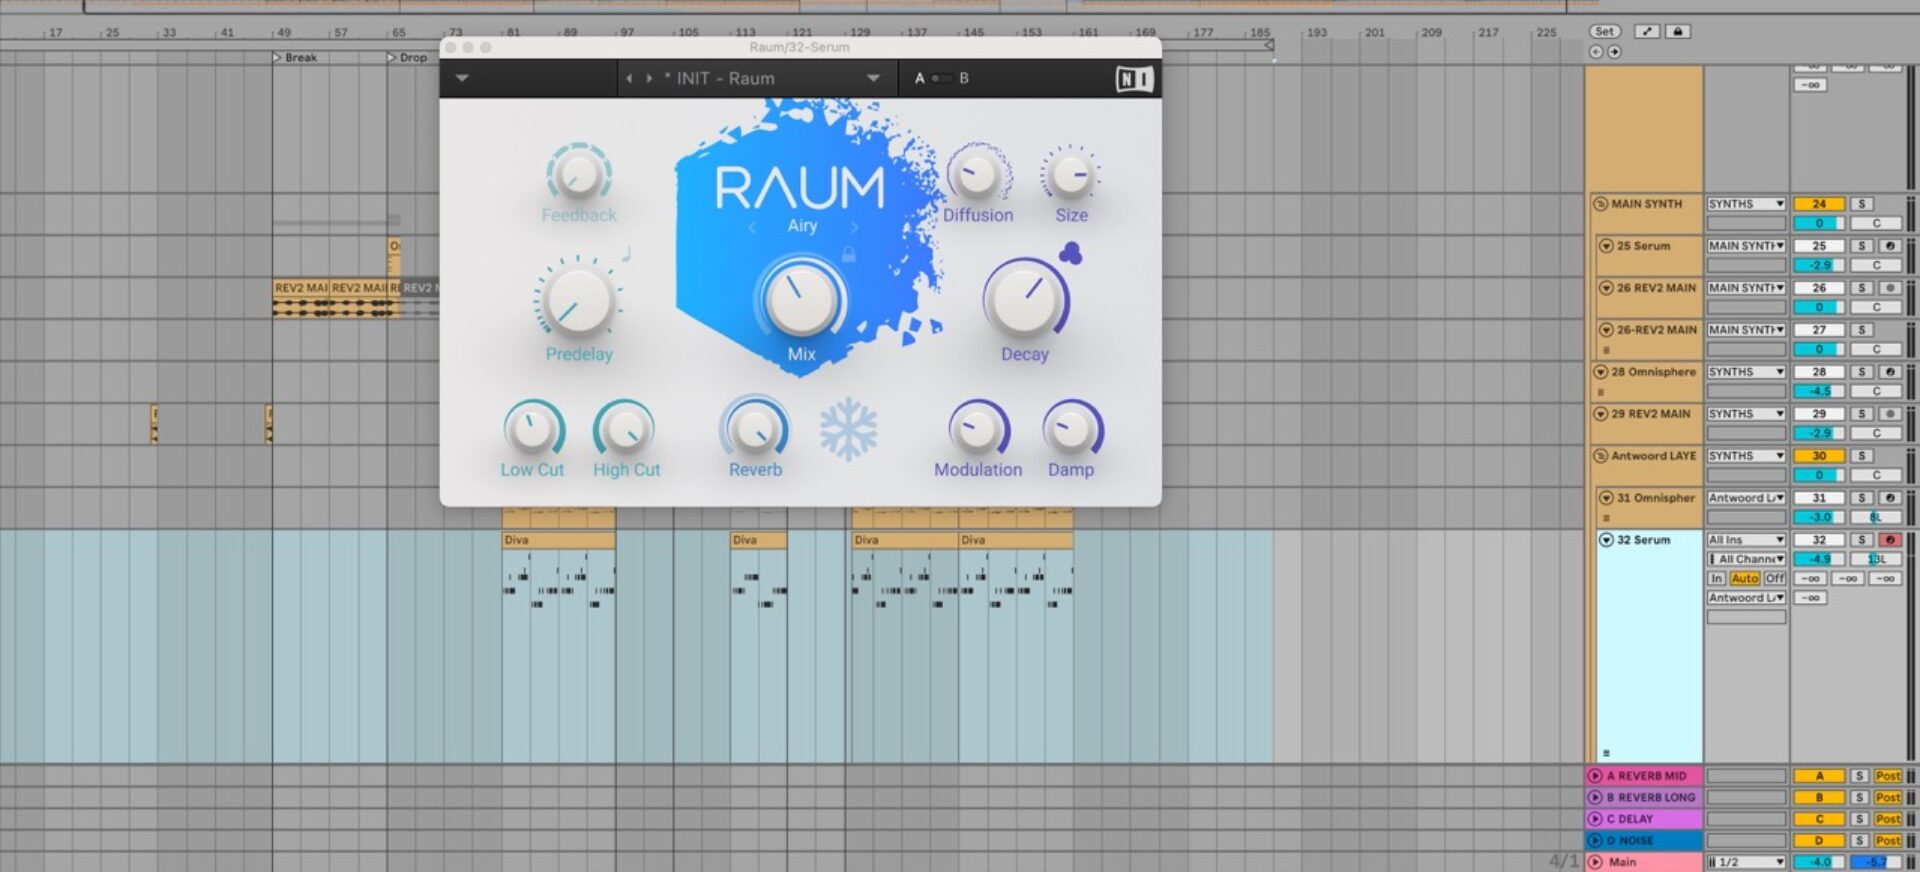1920x872 pixels.
Task: Go to next preset arrow in Raum header
Action: (x=649, y=78)
